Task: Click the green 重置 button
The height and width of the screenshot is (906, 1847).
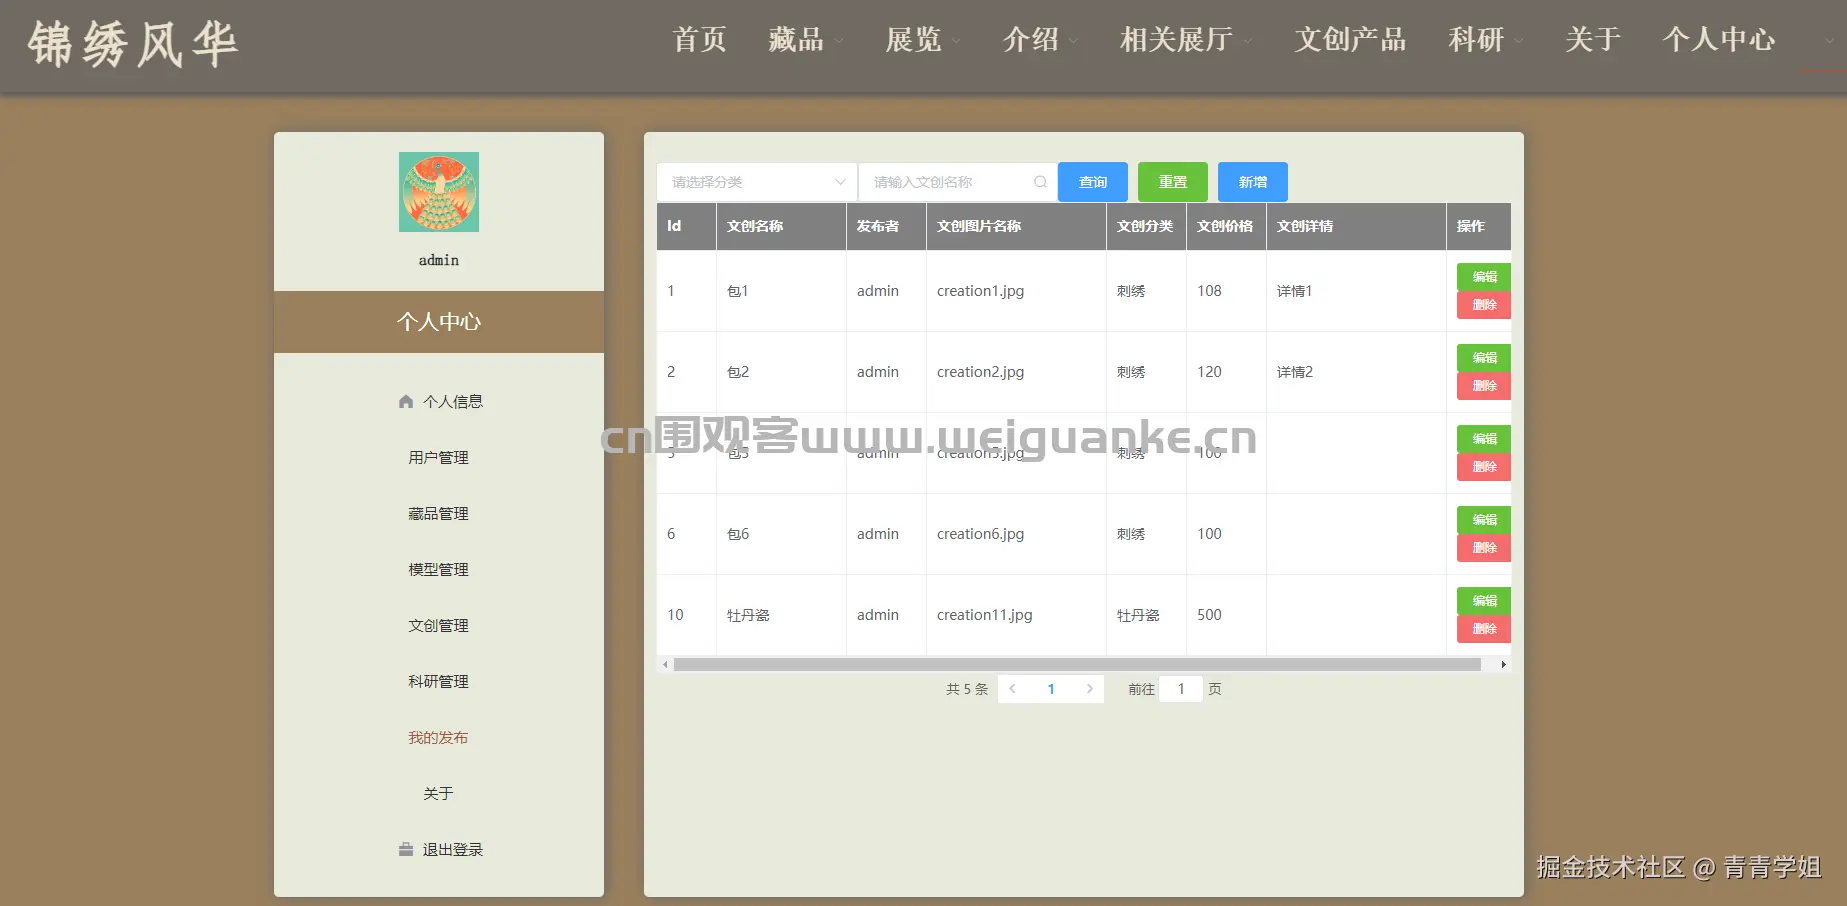Action: (x=1173, y=182)
